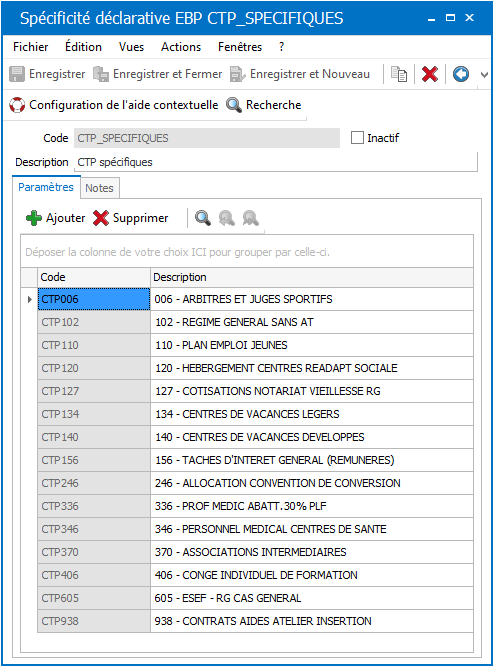Click Enregistrer et Fermer toolbar icon

[x=101, y=74]
